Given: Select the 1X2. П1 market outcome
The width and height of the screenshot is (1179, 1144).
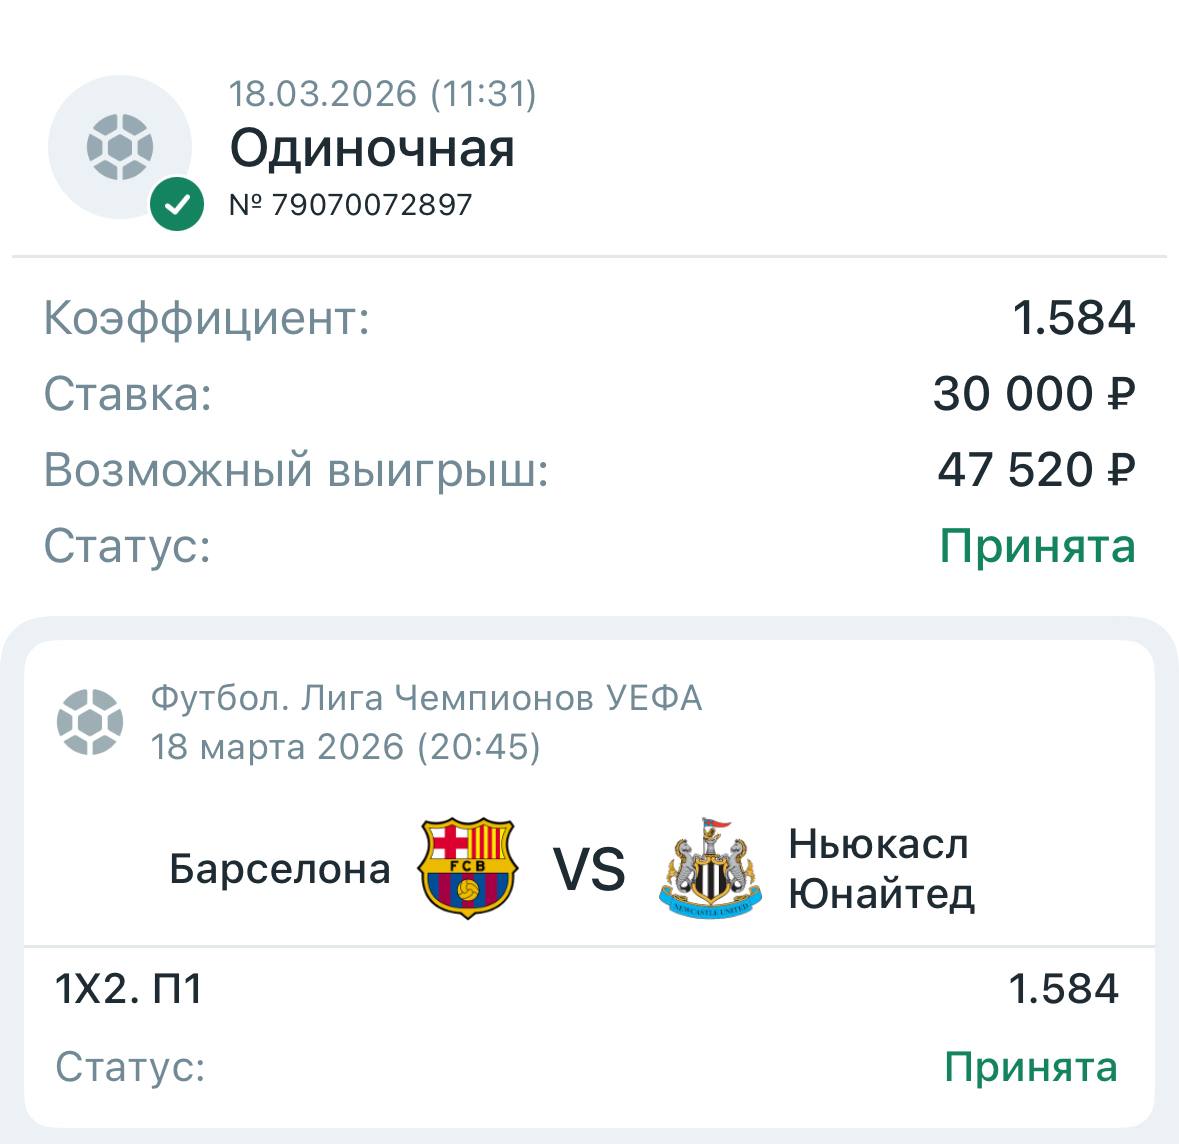Looking at the screenshot, I should pyautogui.click(x=129, y=989).
